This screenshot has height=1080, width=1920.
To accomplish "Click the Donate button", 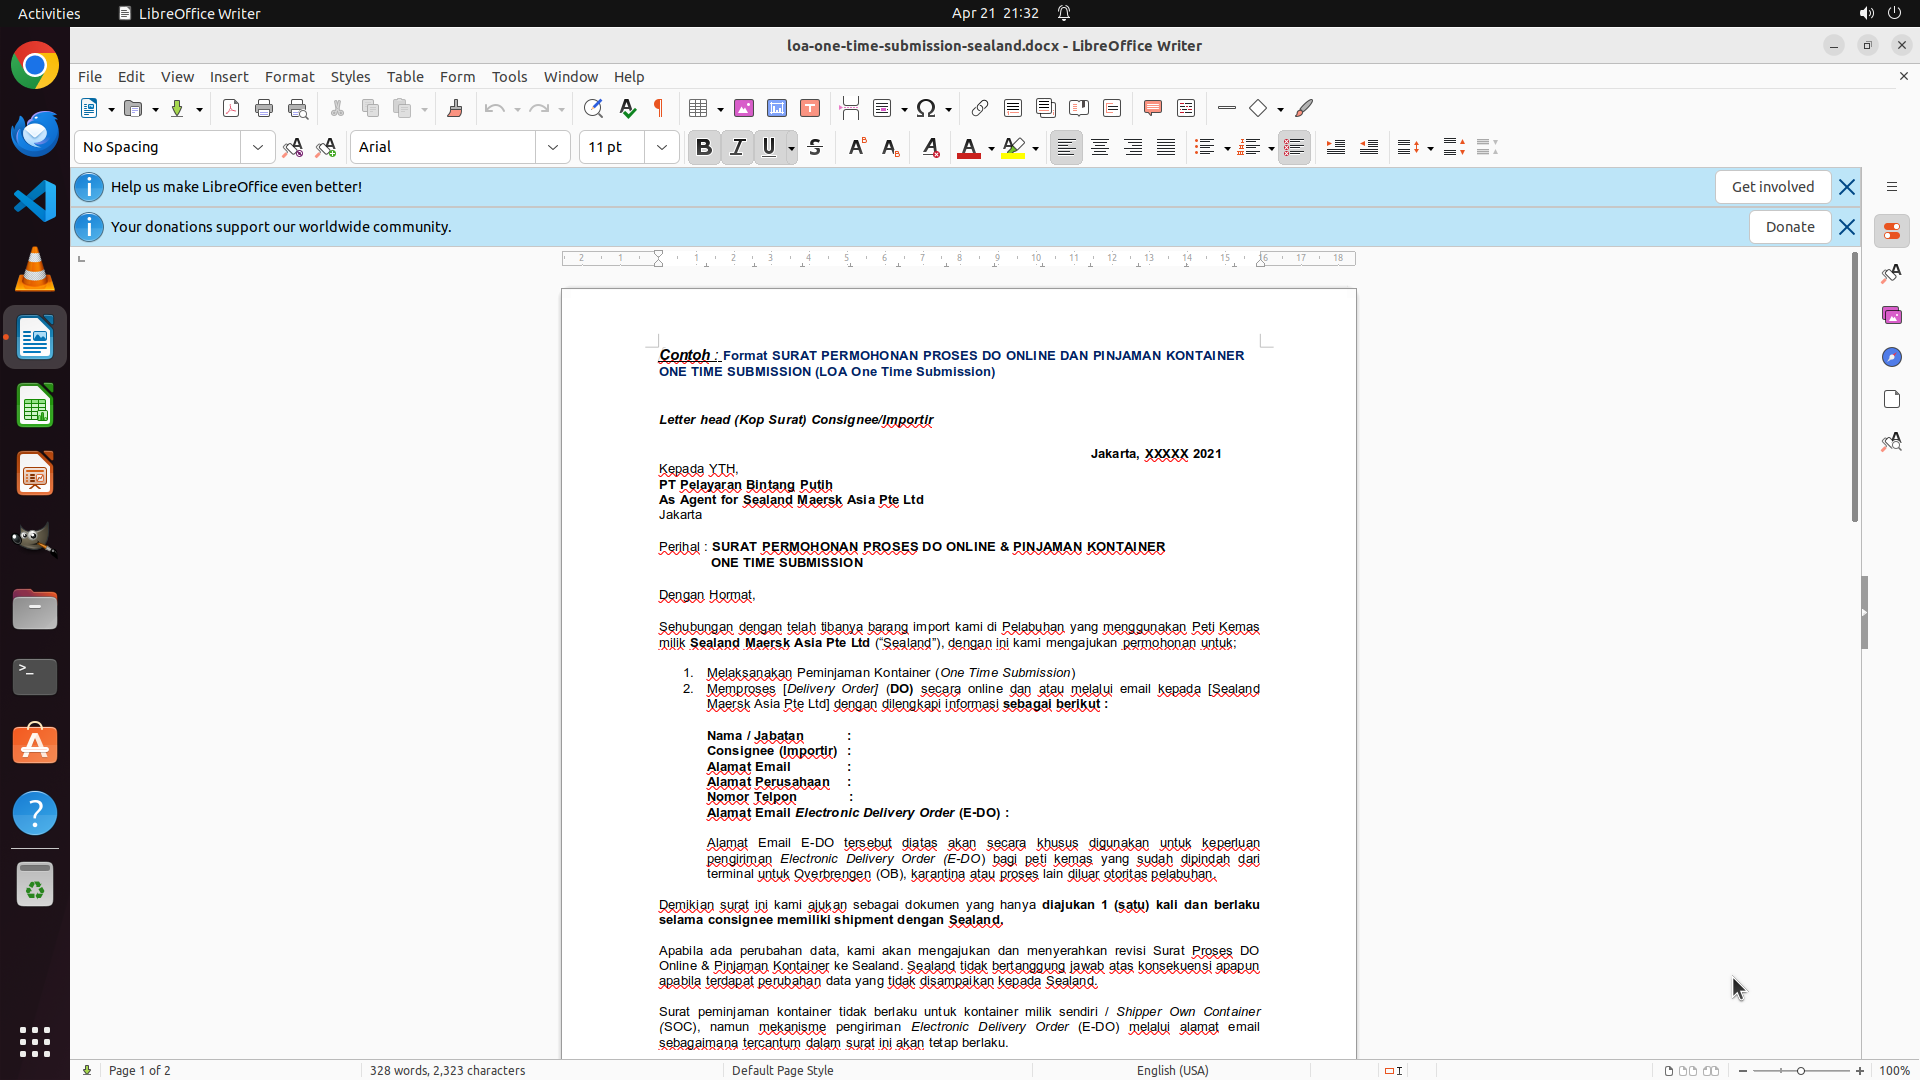I will point(1789,227).
